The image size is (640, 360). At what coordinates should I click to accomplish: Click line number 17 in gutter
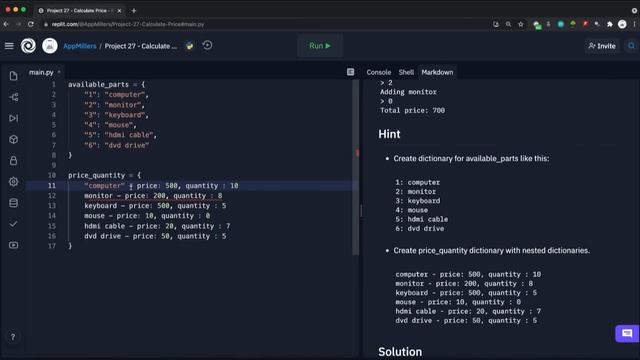[51, 246]
